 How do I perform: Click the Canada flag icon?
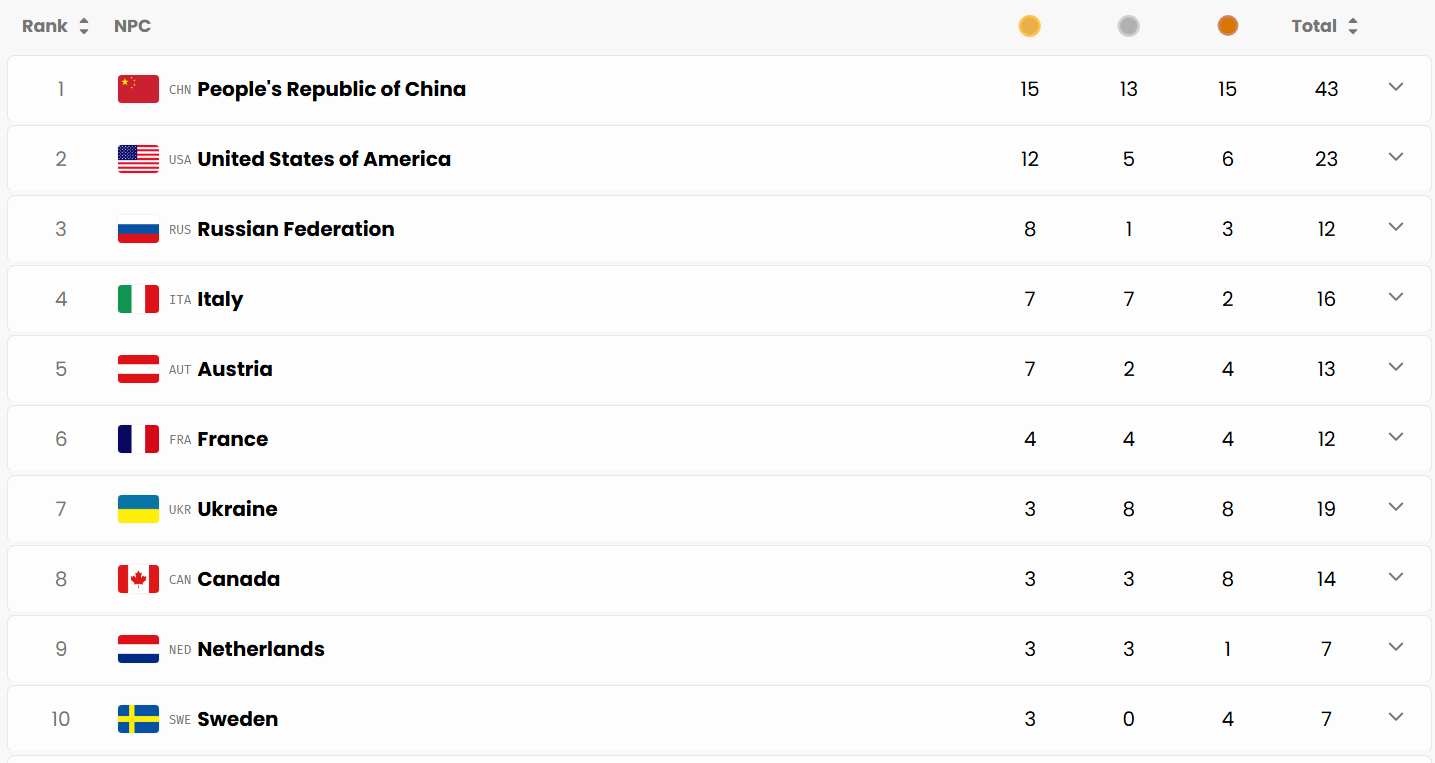[138, 579]
